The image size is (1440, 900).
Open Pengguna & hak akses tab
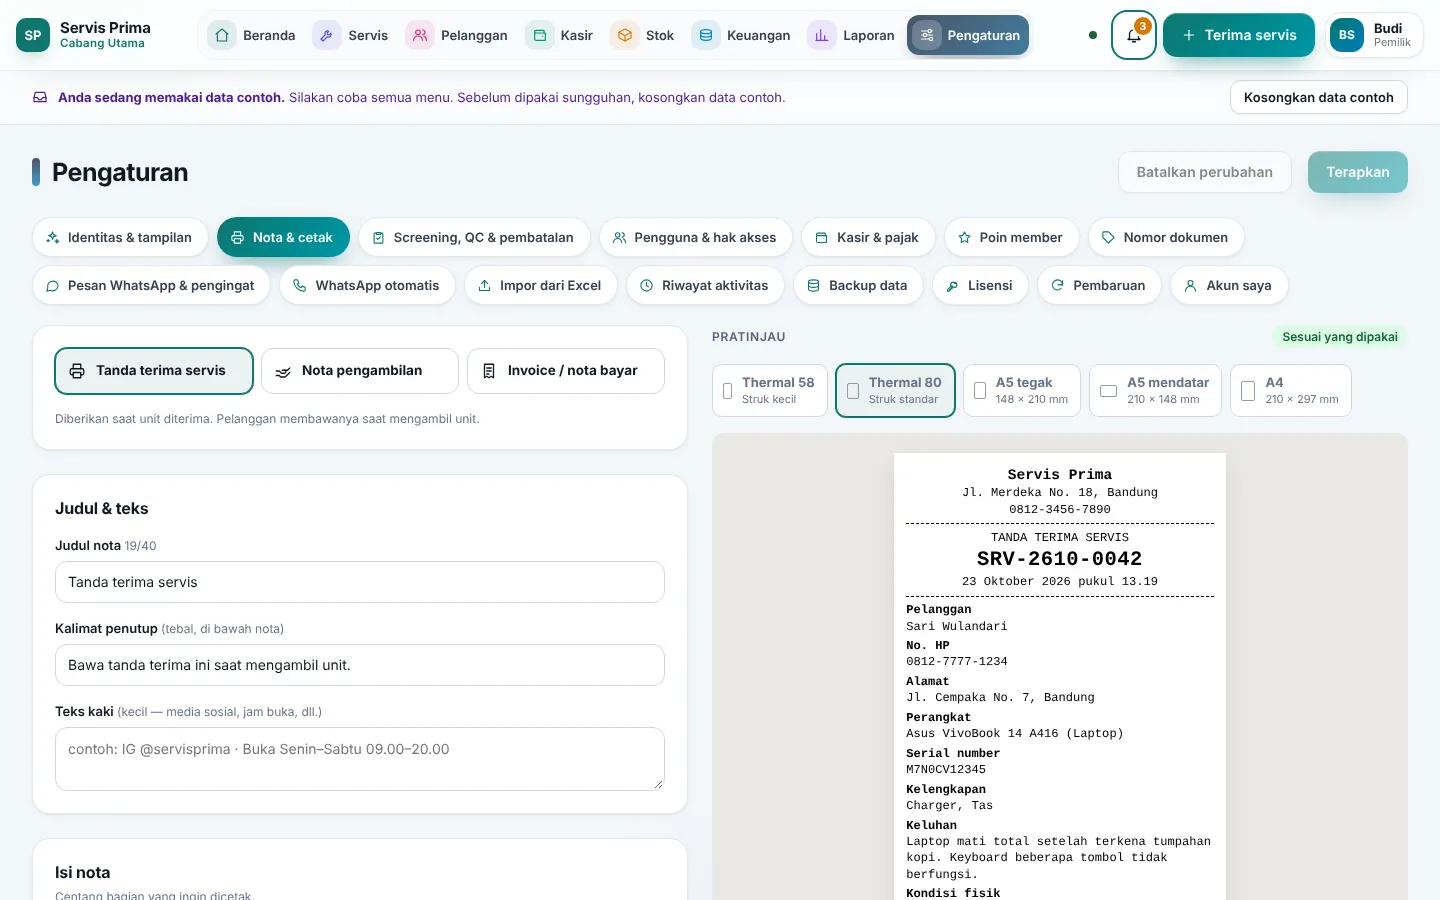[695, 237]
